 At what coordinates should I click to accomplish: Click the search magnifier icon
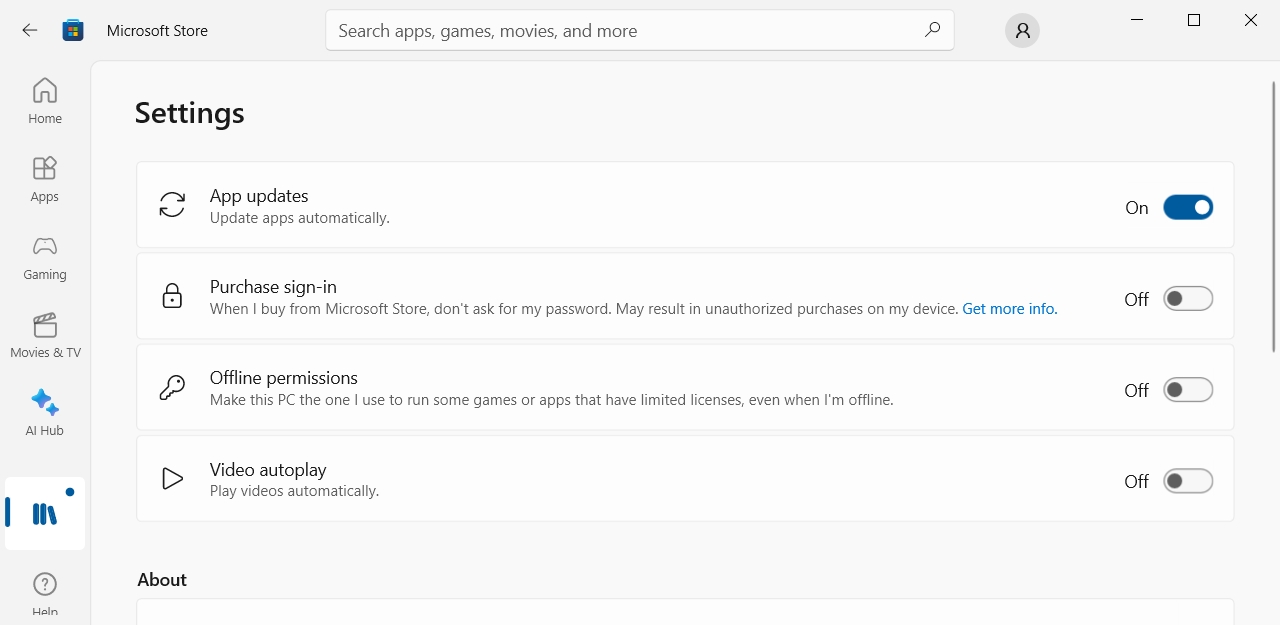tap(932, 30)
